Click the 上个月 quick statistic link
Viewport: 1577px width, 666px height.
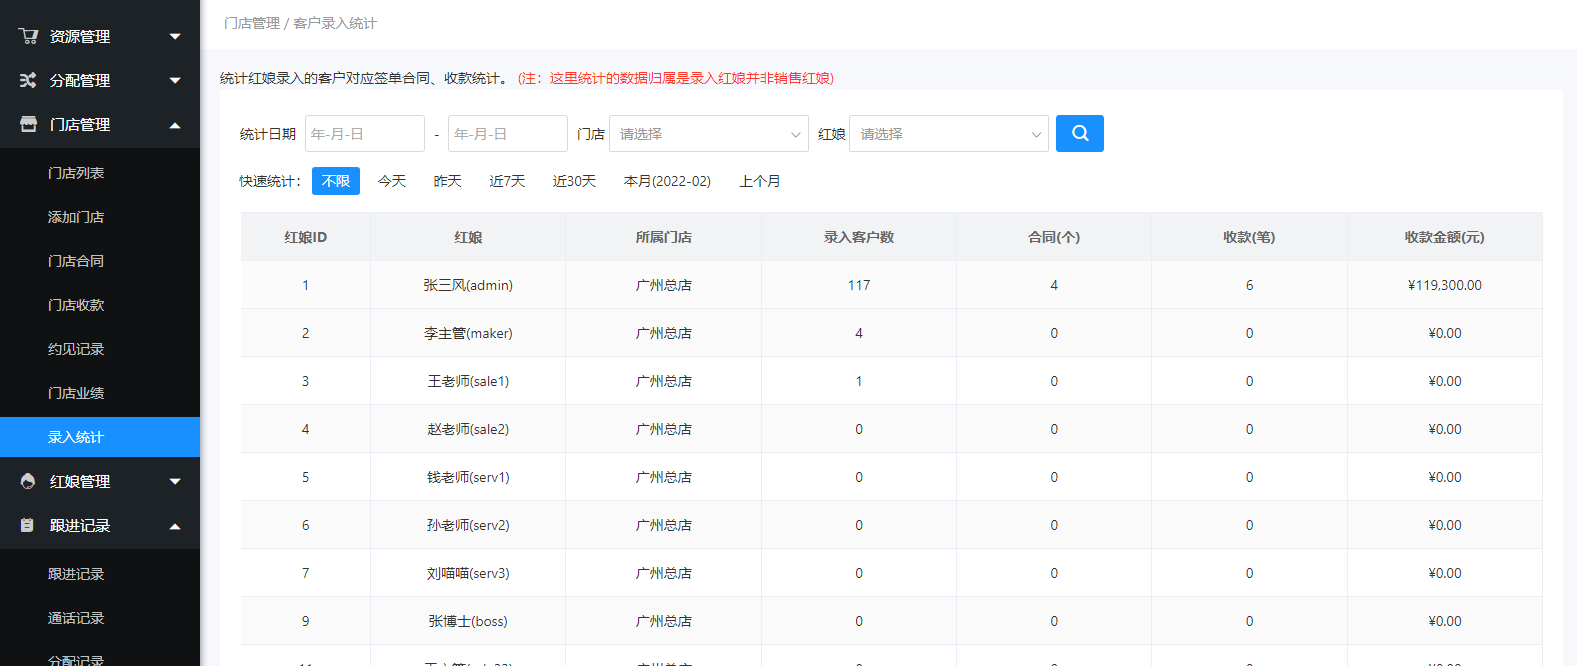point(759,181)
